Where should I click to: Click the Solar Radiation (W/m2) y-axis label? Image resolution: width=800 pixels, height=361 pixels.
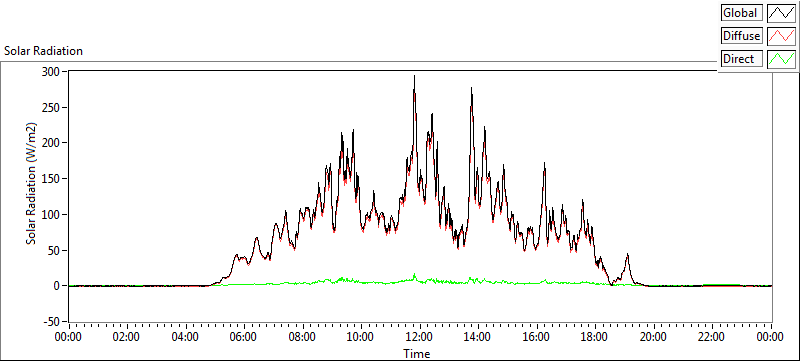tap(32, 184)
